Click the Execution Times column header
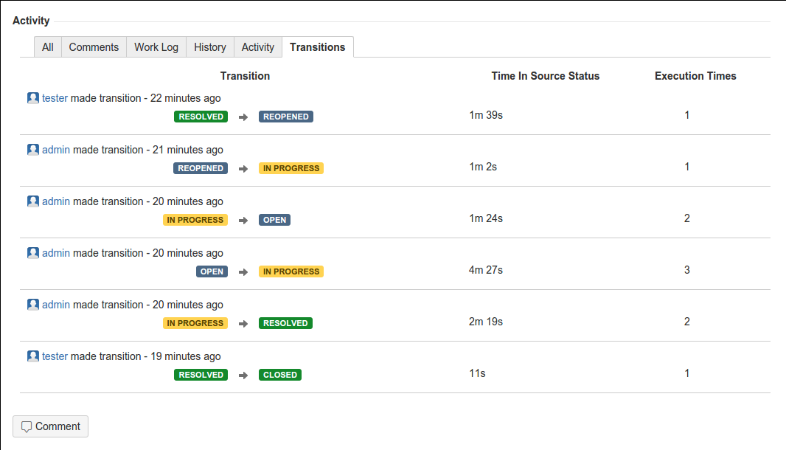This screenshot has height=450, width=786. (x=696, y=76)
